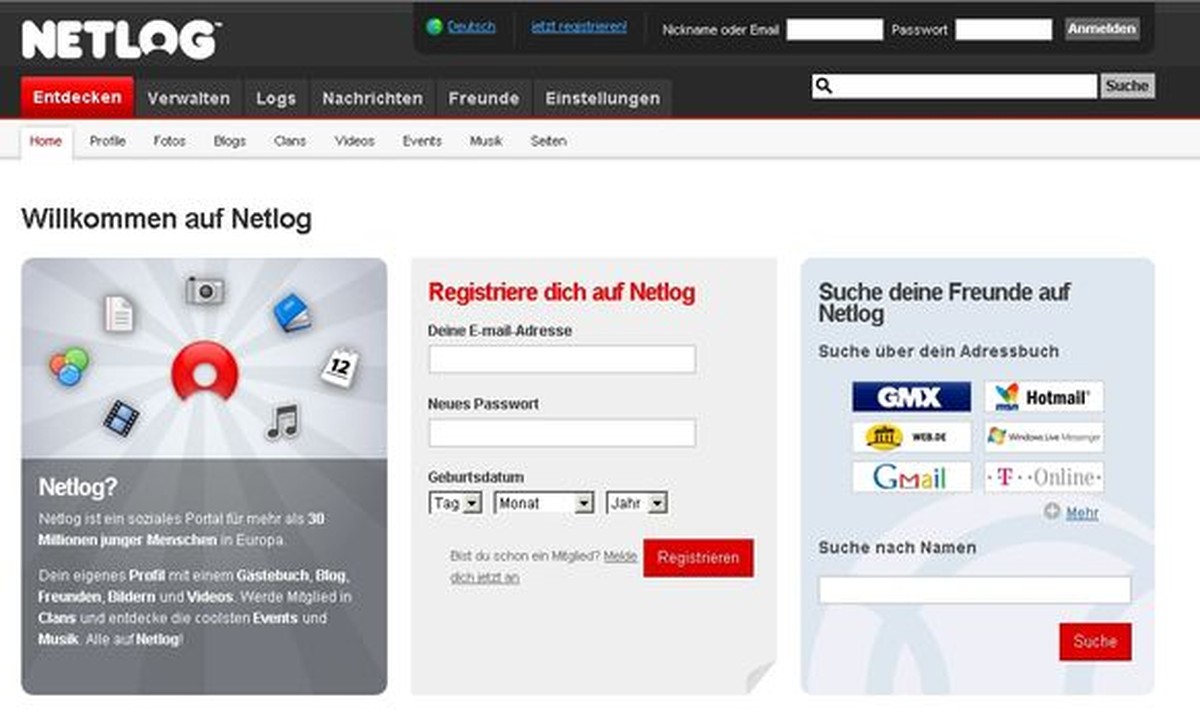Choose Windows Live Messenger provider
1200x720 pixels.
point(1044,437)
